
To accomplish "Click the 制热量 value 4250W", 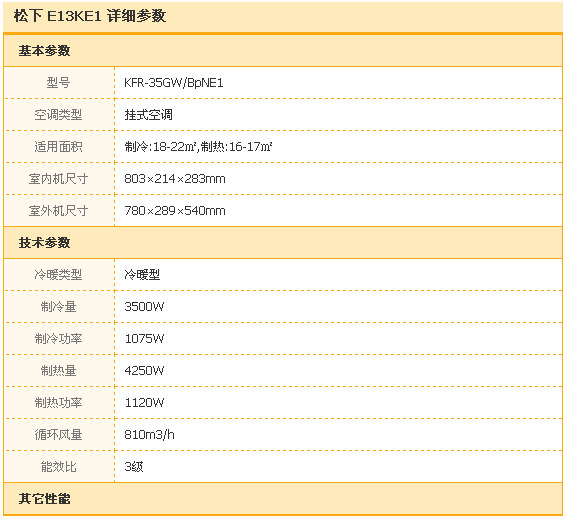I will click(144, 371).
